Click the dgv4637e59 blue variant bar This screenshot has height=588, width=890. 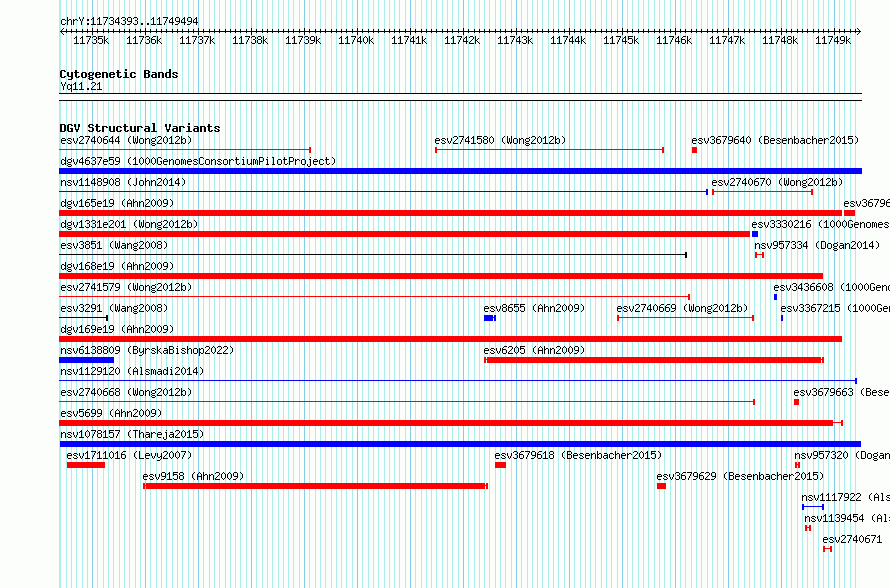pyautogui.click(x=460, y=171)
